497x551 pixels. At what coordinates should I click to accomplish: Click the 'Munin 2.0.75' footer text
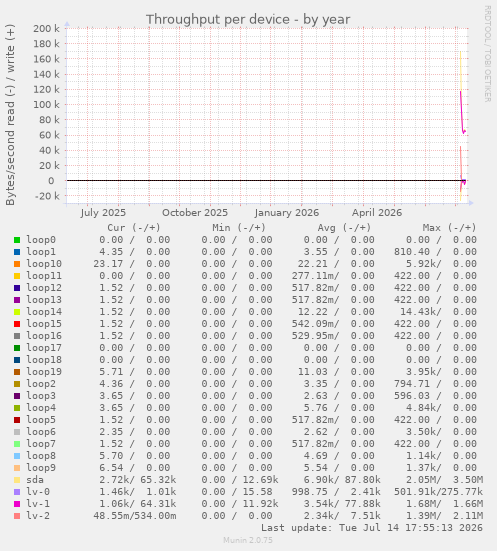248,540
